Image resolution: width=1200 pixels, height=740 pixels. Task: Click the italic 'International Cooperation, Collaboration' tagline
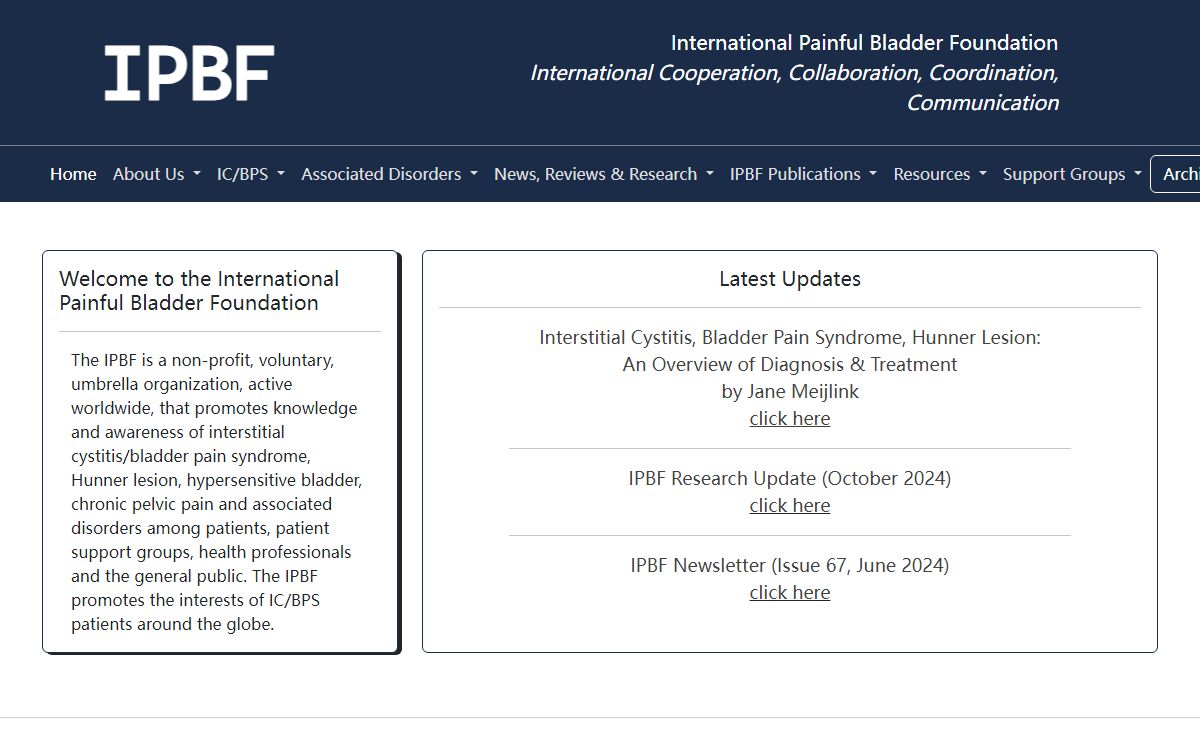793,73
